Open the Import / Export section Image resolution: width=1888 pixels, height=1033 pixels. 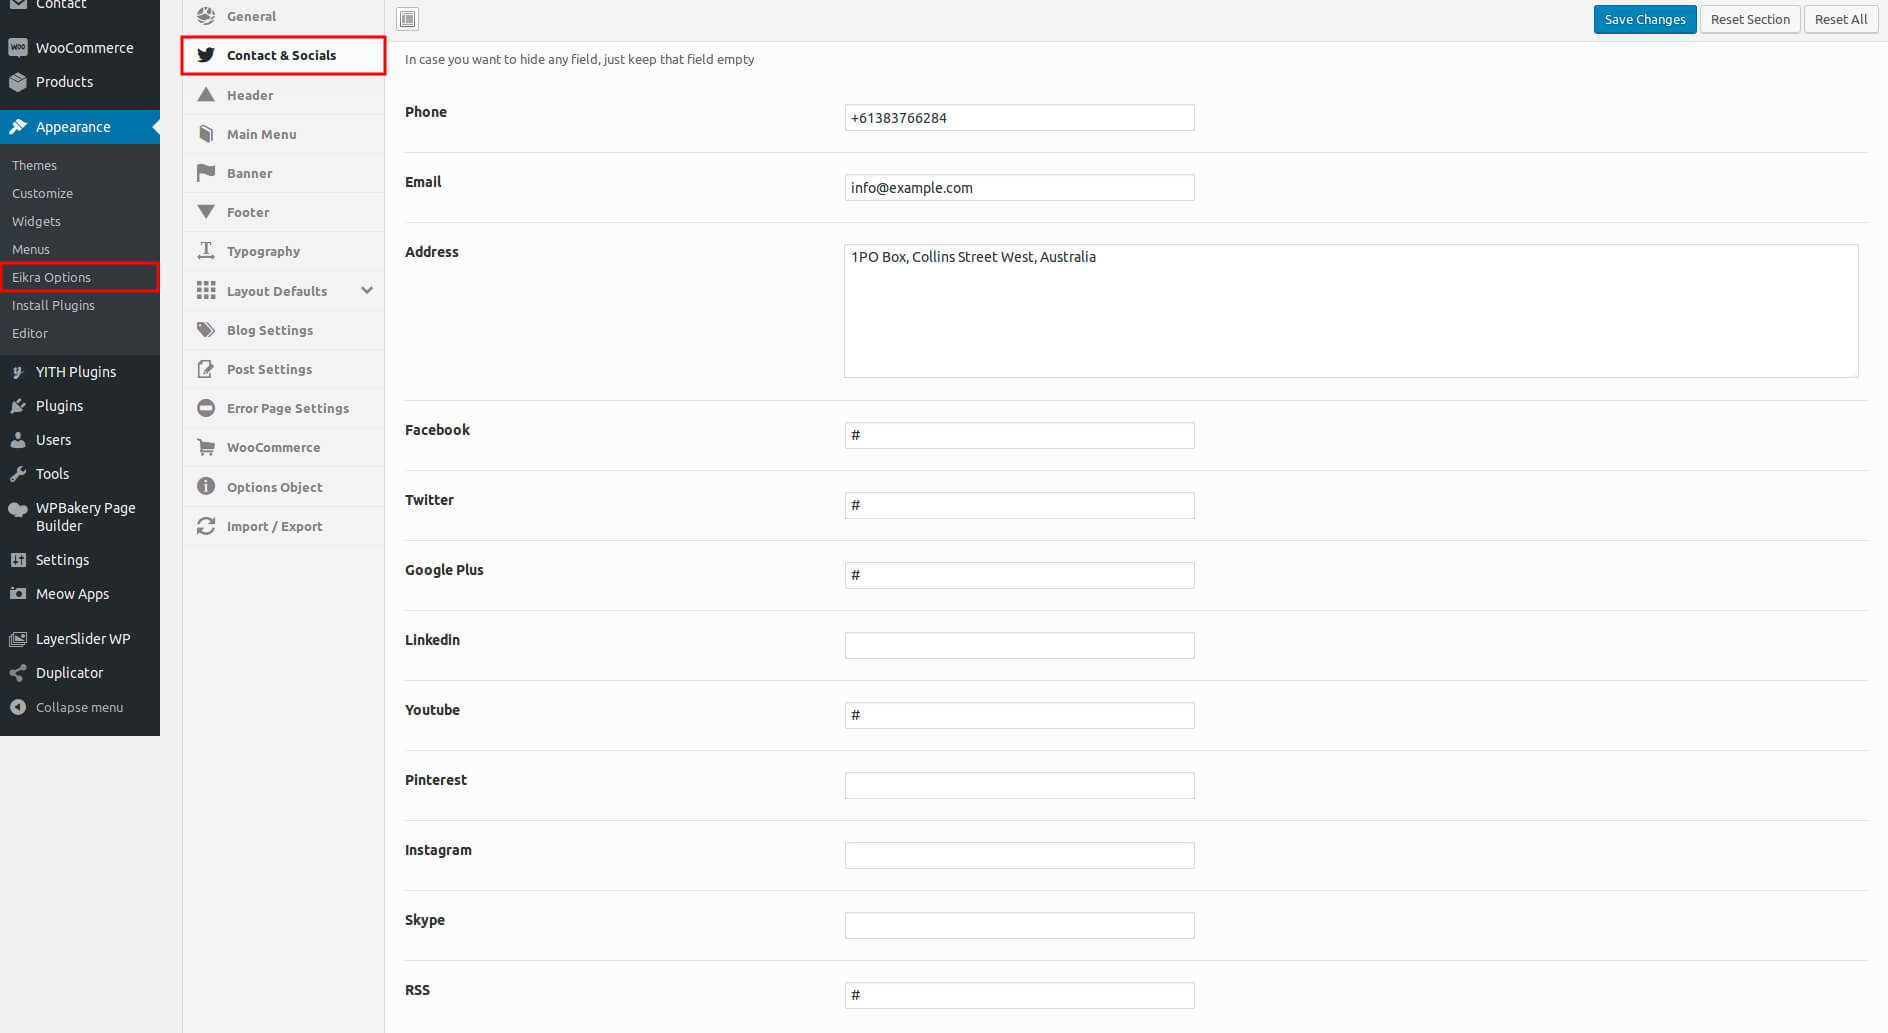coord(284,526)
